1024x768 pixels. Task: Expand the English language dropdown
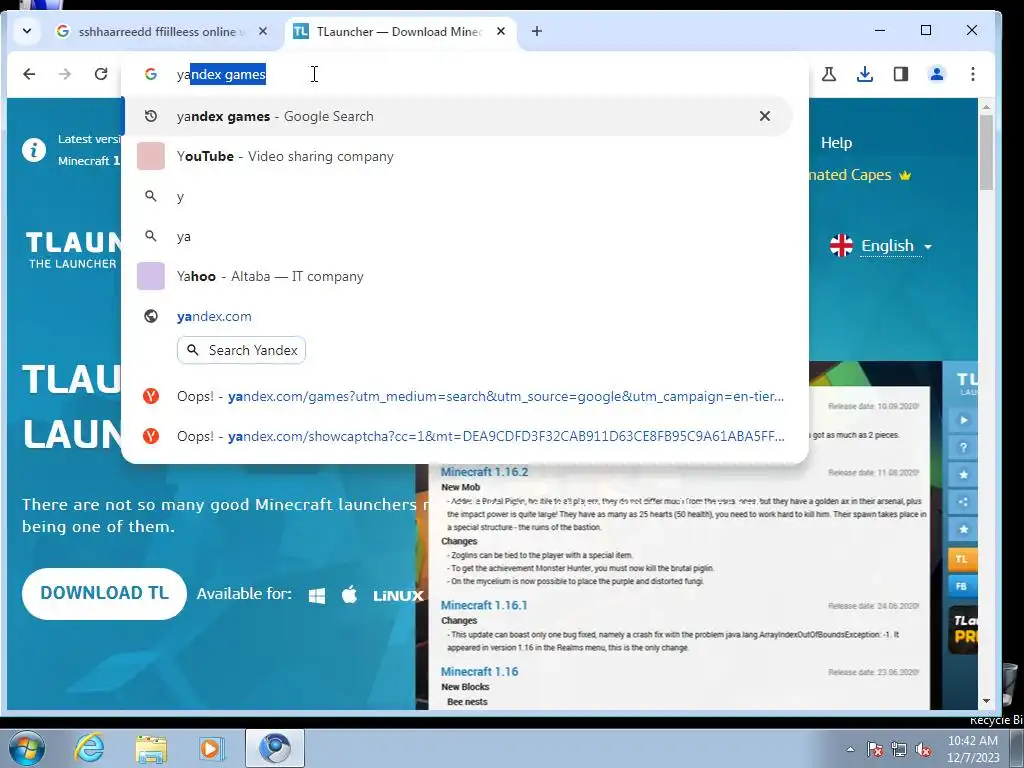point(881,246)
